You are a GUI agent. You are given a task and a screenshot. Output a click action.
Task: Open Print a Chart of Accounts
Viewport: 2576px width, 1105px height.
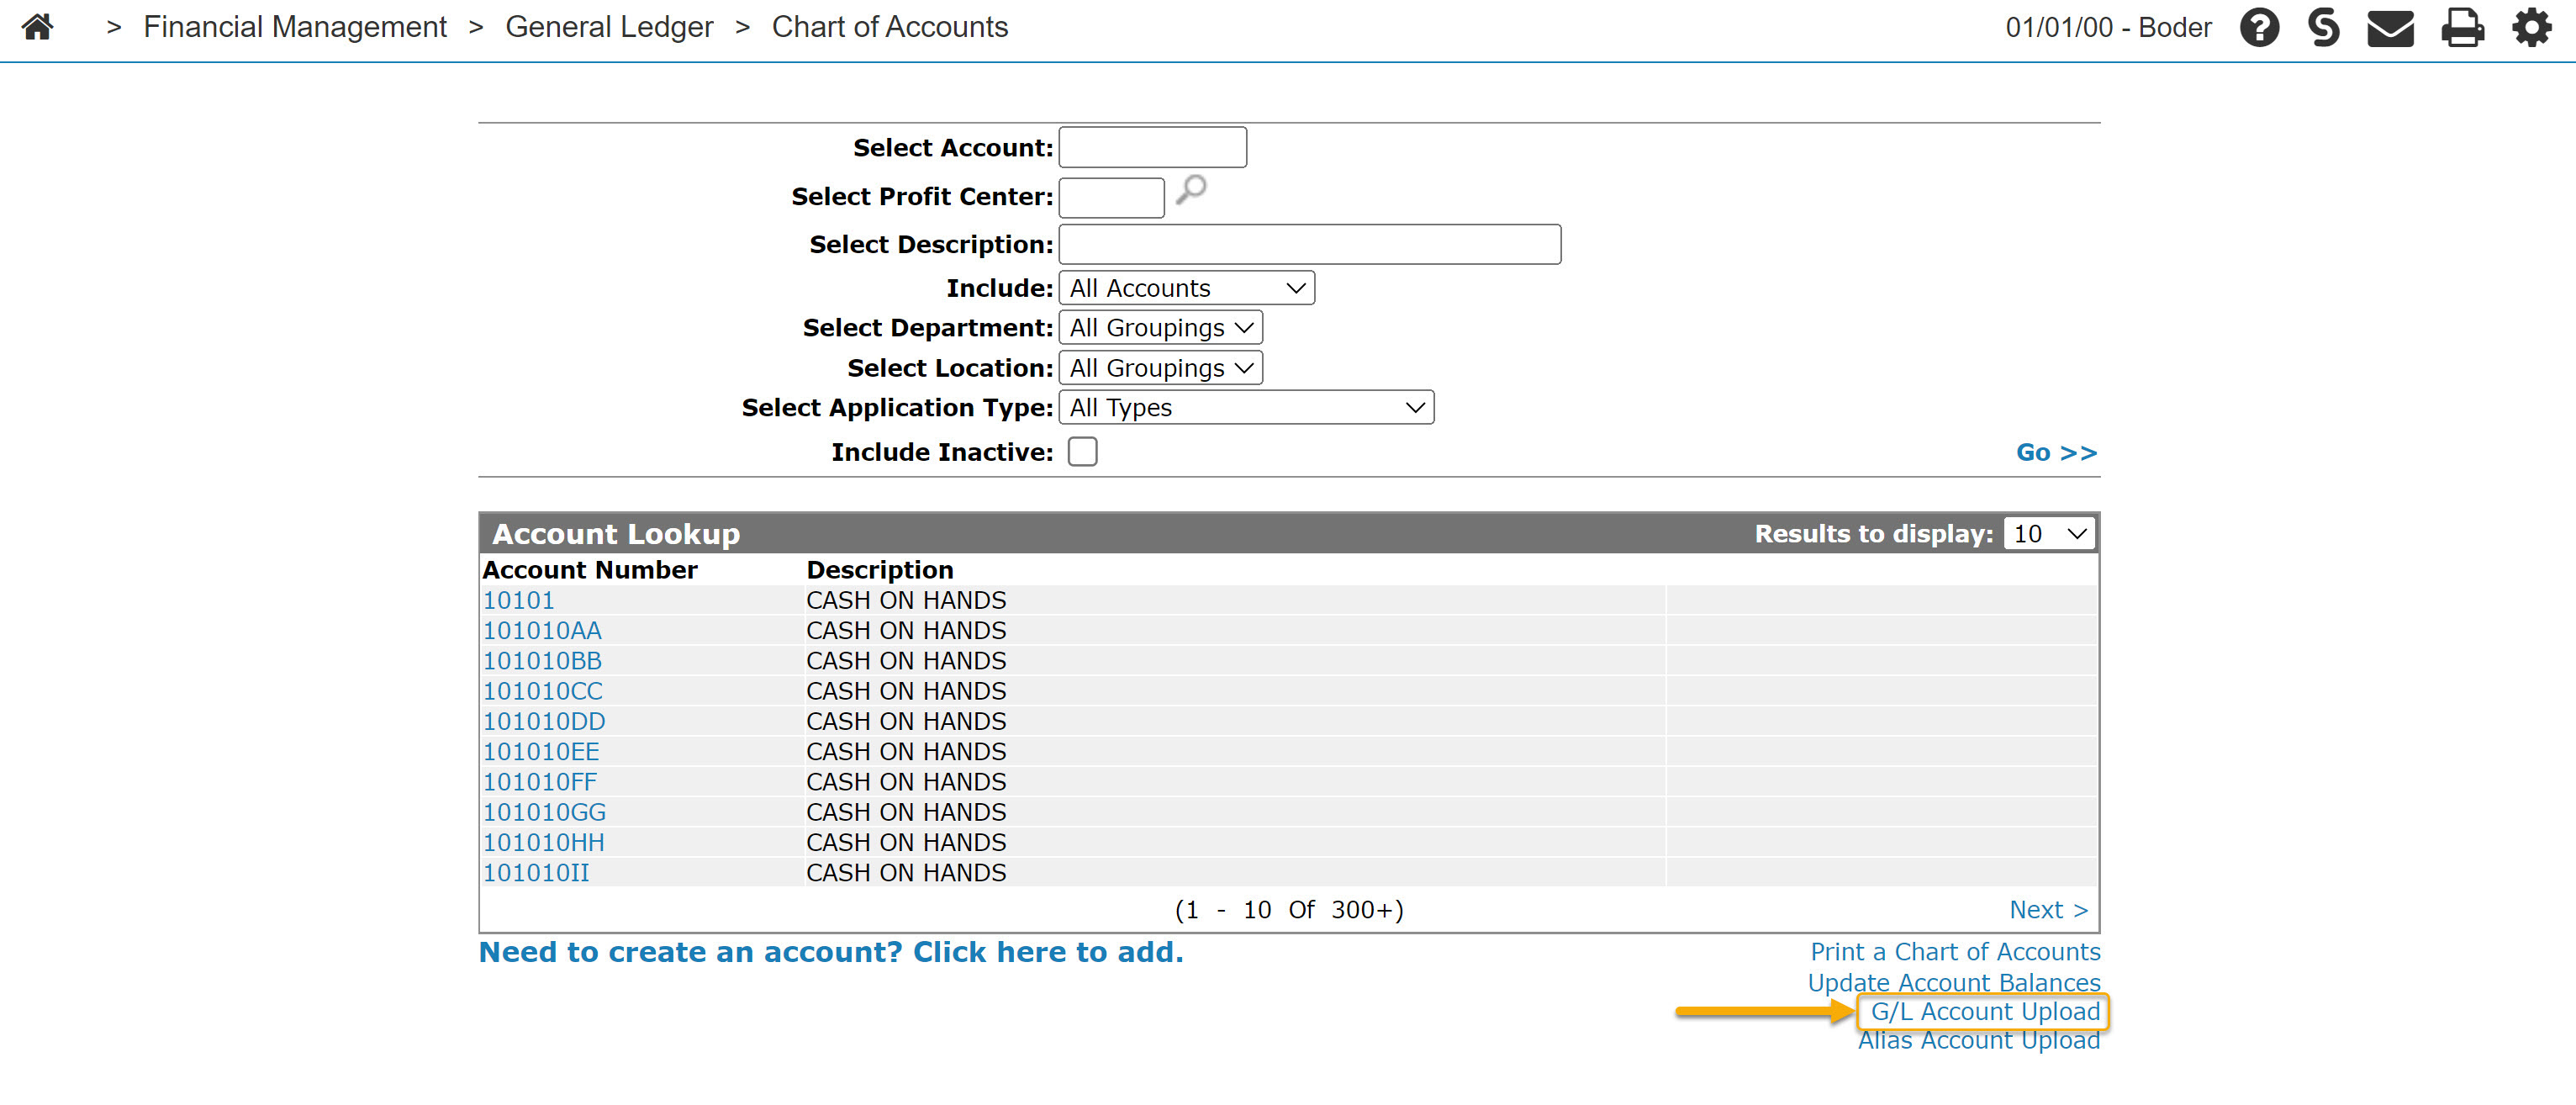1955,952
